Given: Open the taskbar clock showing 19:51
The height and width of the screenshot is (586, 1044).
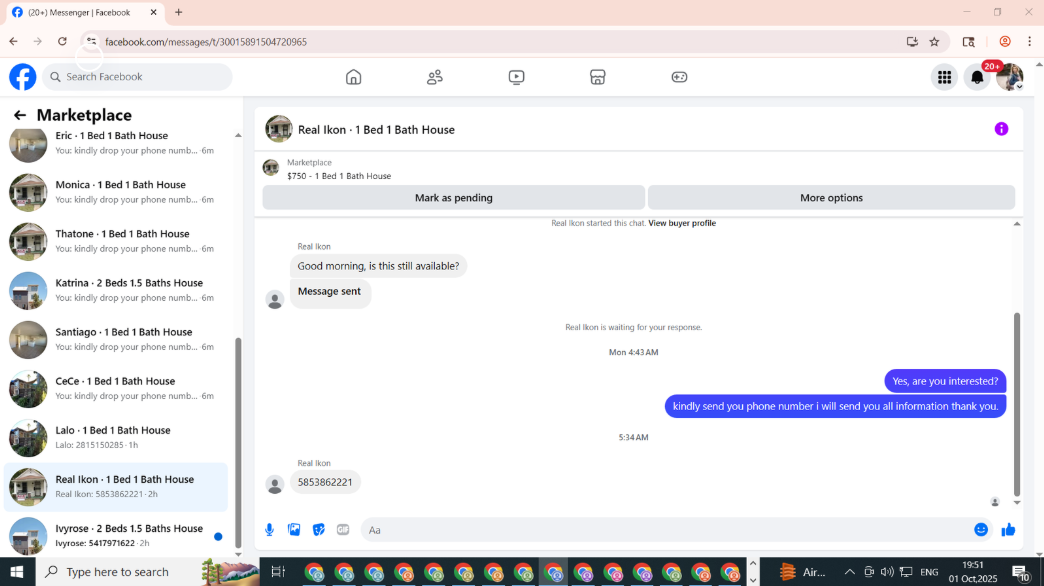Looking at the screenshot, I should tap(973, 571).
